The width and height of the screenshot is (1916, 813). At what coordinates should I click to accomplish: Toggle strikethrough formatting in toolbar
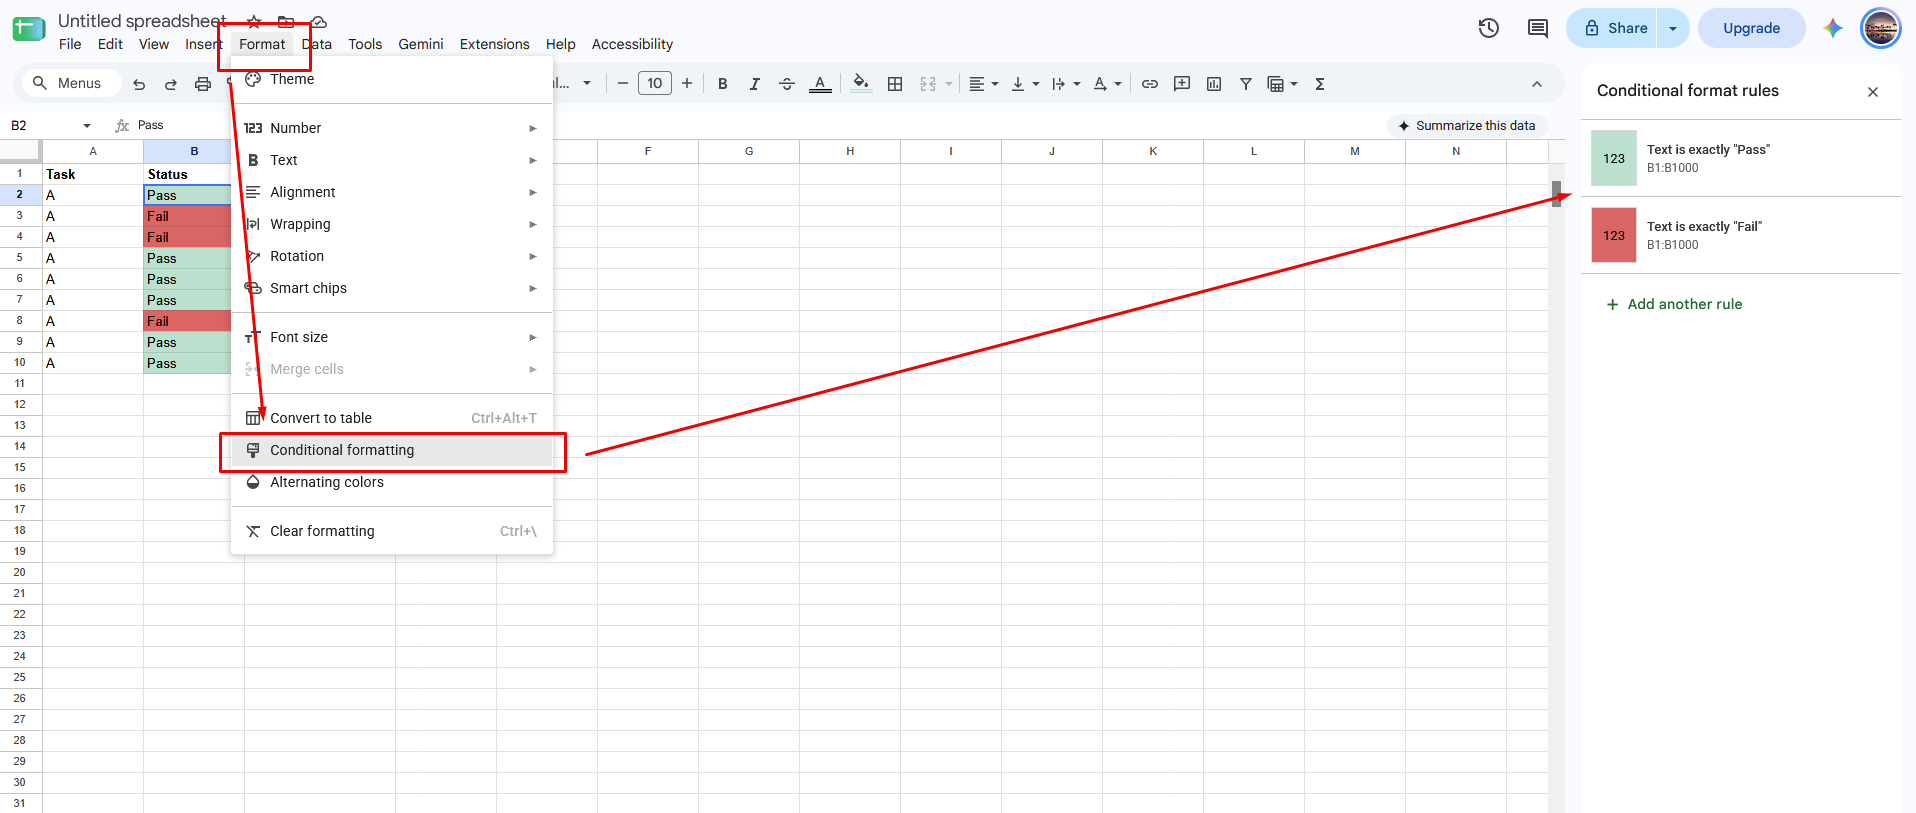(x=787, y=84)
